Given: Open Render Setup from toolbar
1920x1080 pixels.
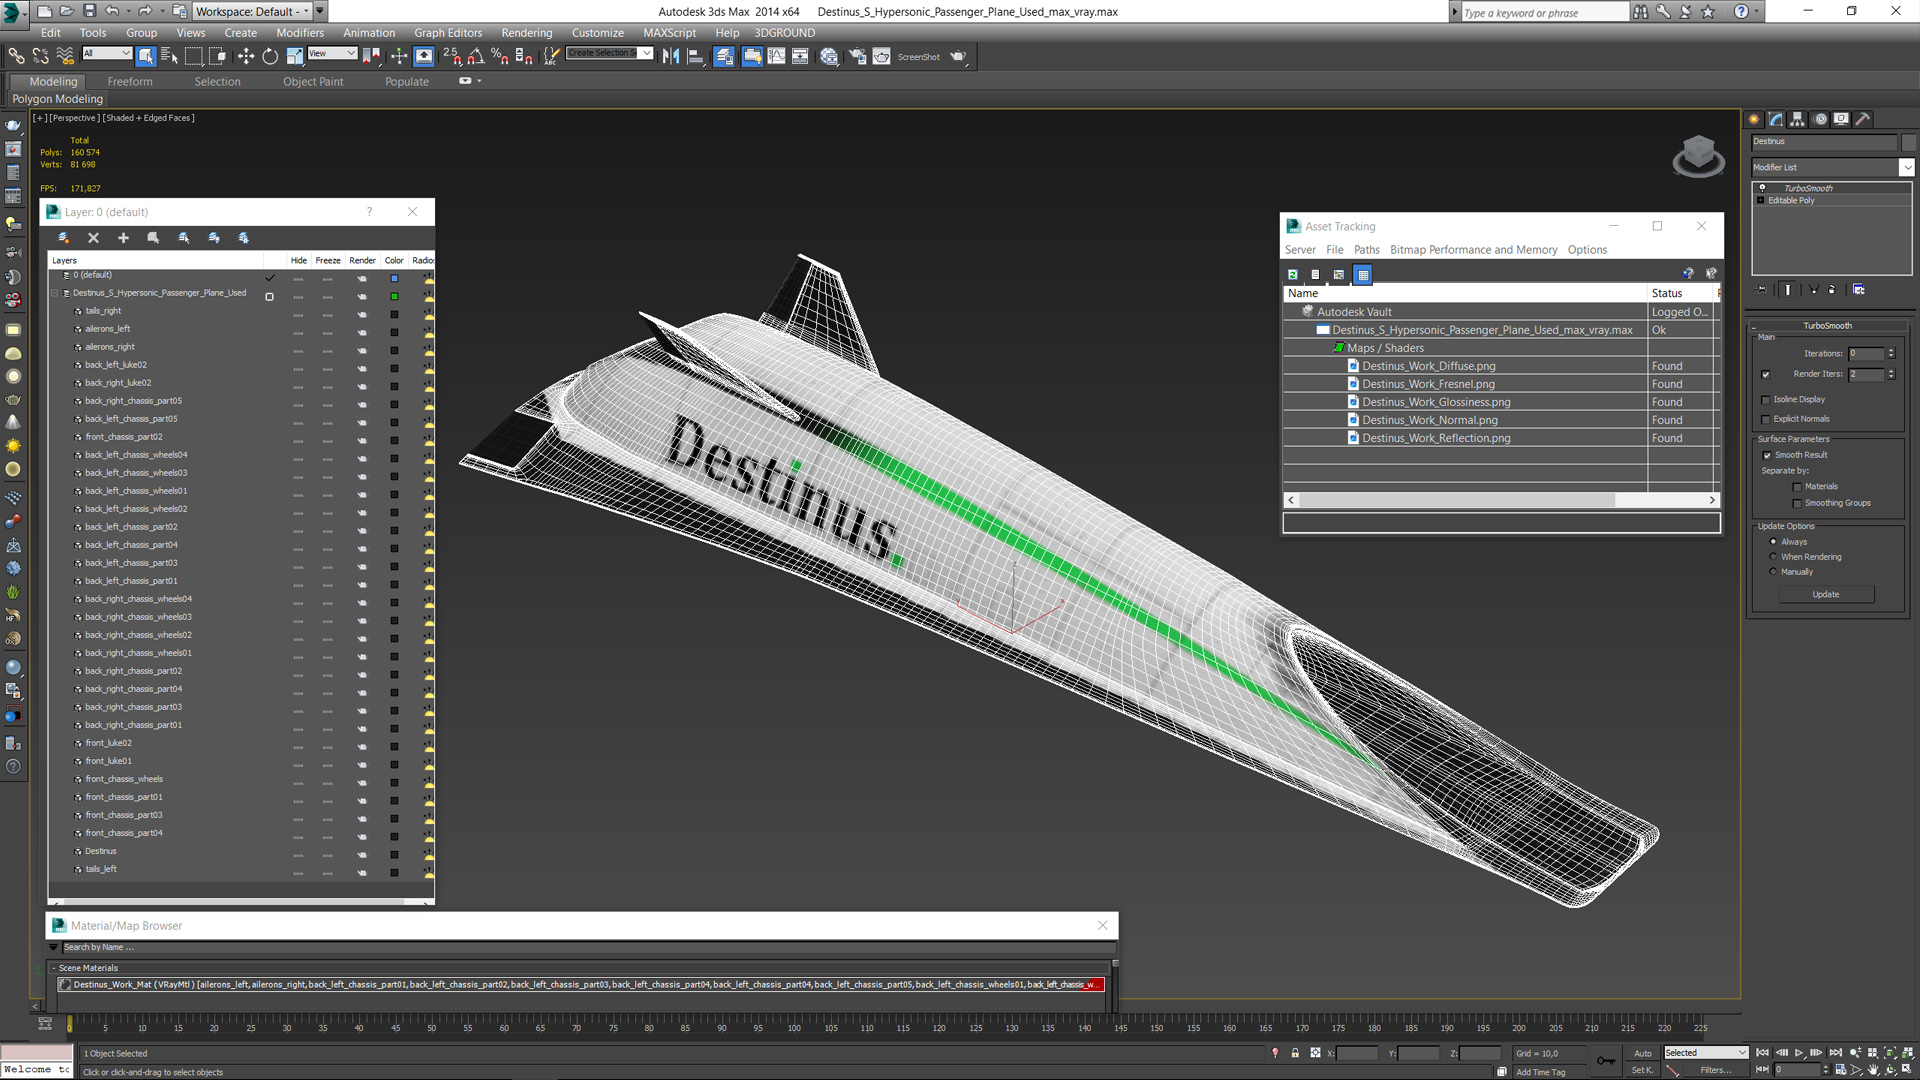Looking at the screenshot, I should (x=857, y=56).
